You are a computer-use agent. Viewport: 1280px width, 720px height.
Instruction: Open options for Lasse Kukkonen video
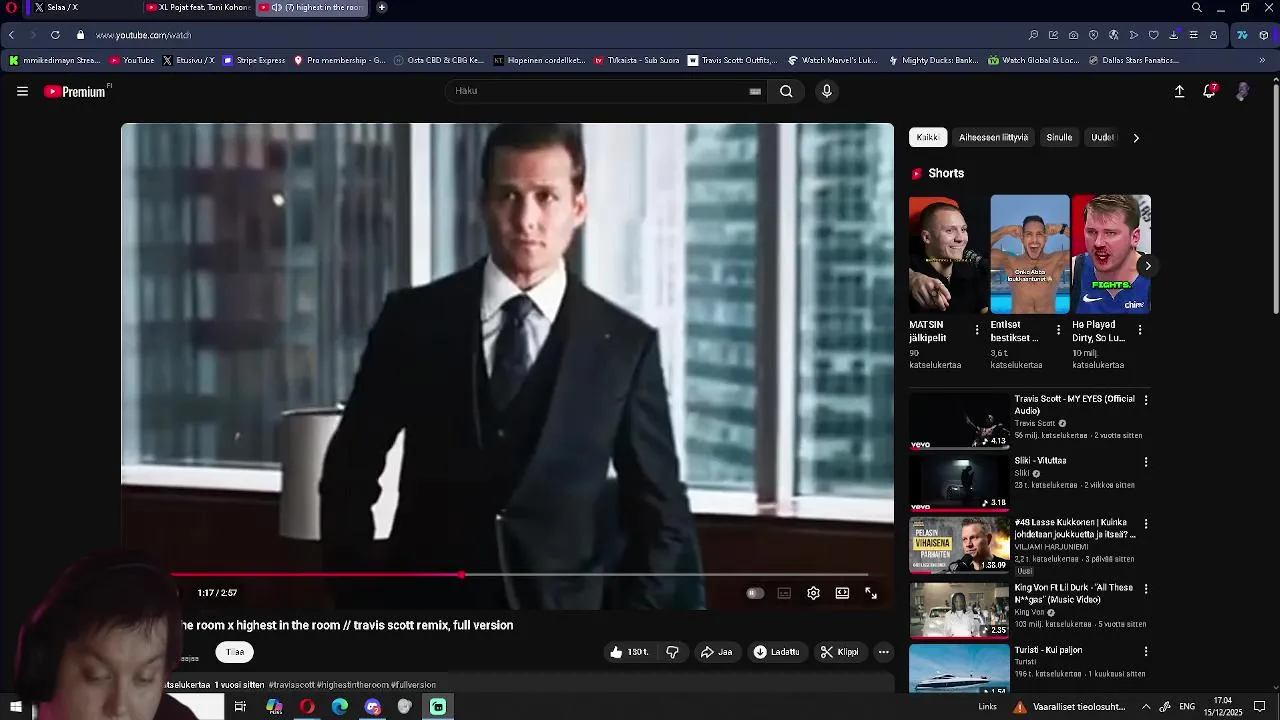coord(1146,524)
